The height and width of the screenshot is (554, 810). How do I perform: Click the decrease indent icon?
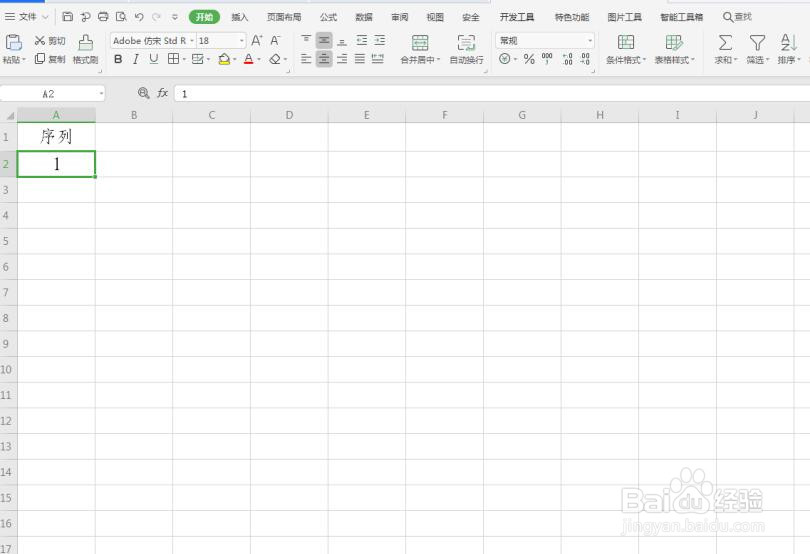(x=362, y=40)
